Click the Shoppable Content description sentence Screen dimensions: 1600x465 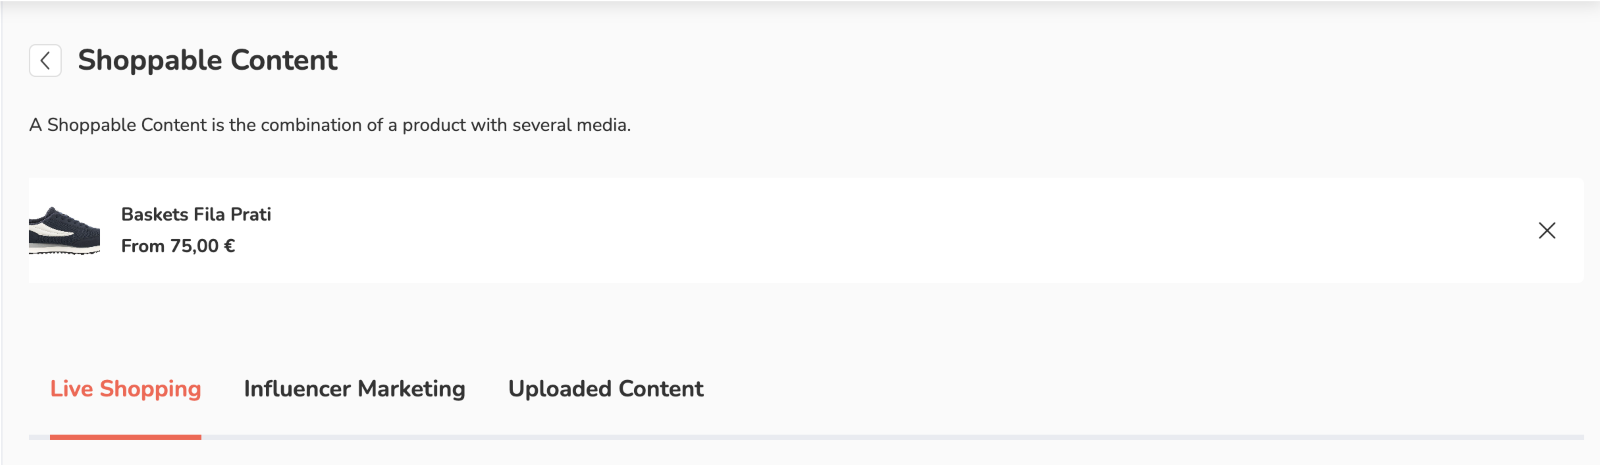point(330,125)
